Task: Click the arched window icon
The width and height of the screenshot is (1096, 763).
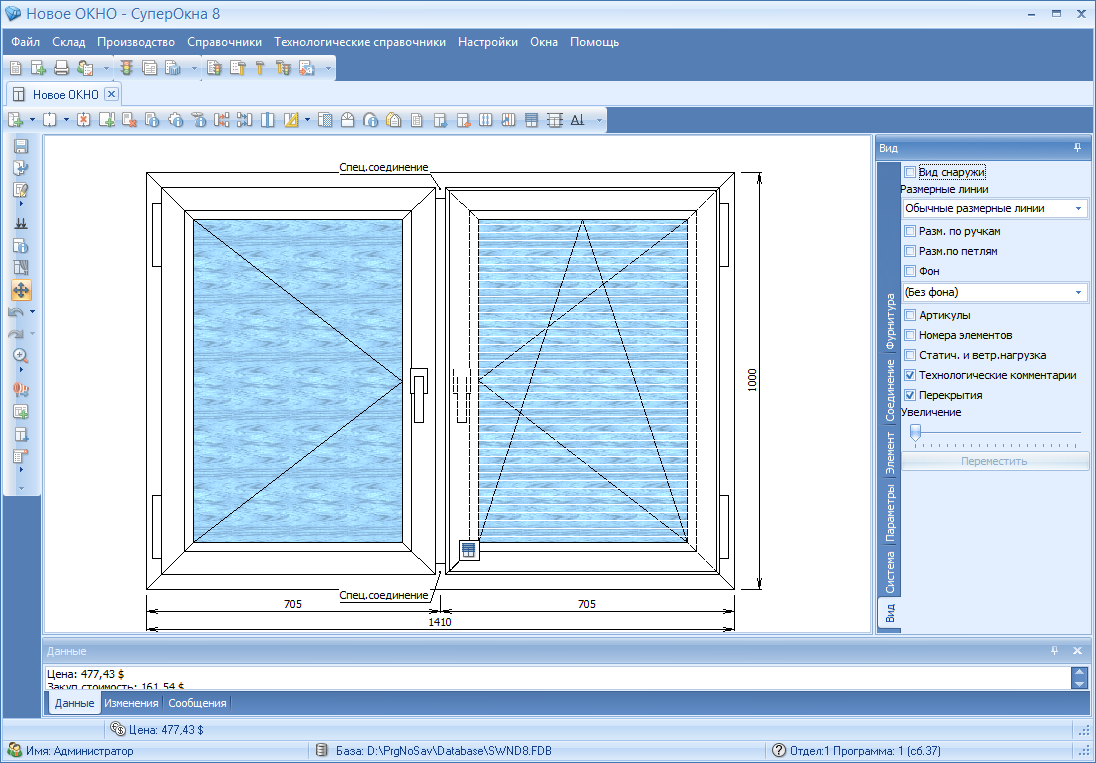Action: [347, 120]
